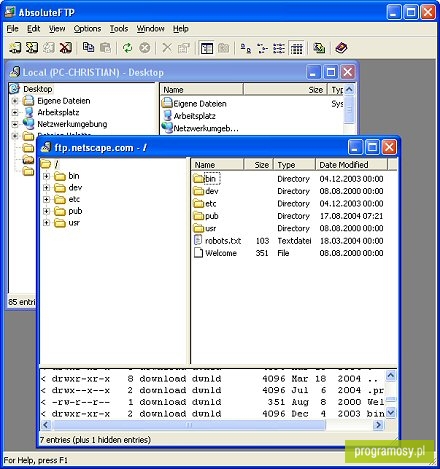Select the dev directory in ftp file list
The width and height of the screenshot is (440, 469).
pos(212,191)
